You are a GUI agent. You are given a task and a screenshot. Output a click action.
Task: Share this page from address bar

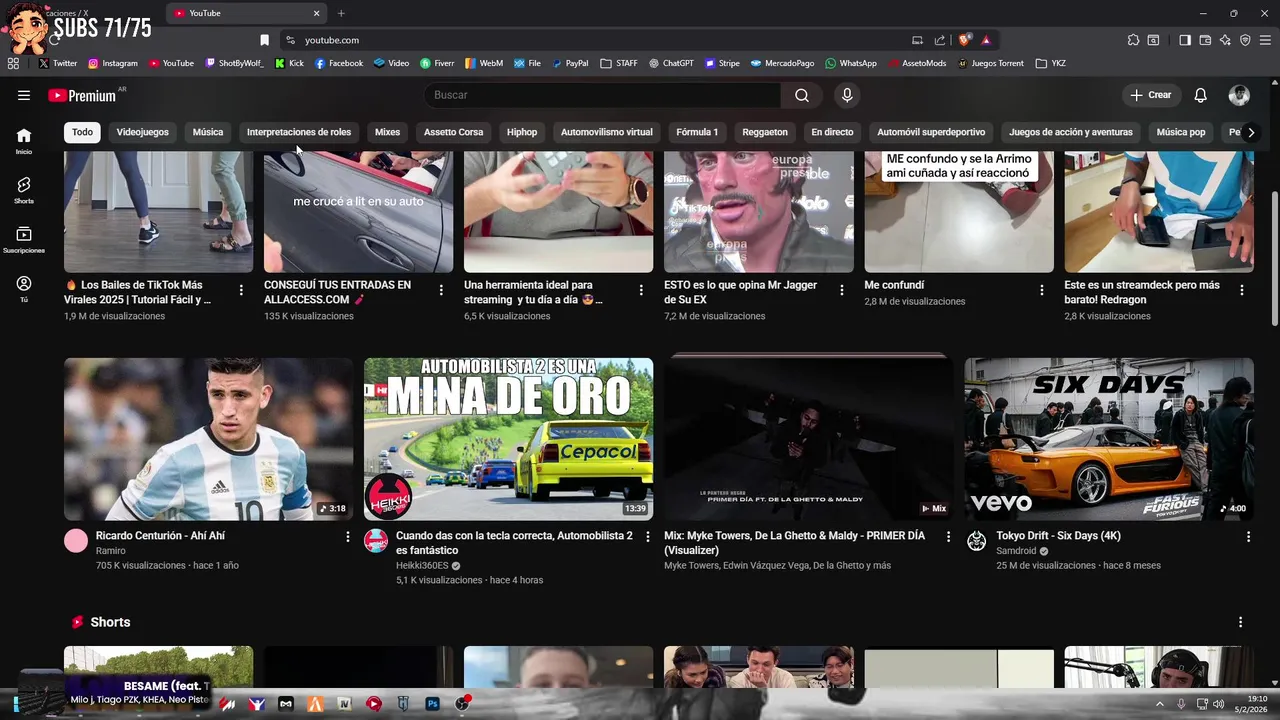[940, 40]
